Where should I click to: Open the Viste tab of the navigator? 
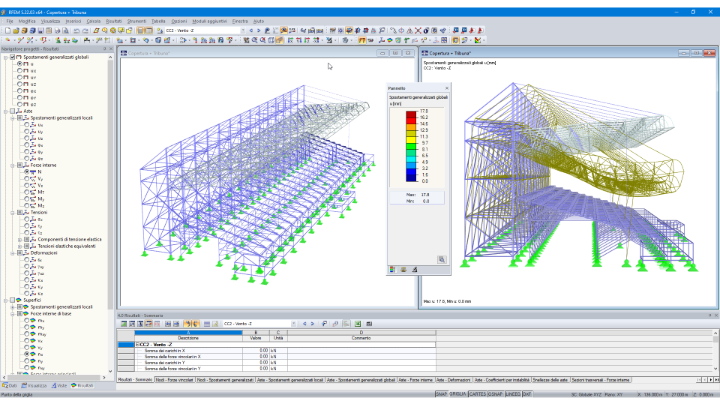(x=59, y=386)
